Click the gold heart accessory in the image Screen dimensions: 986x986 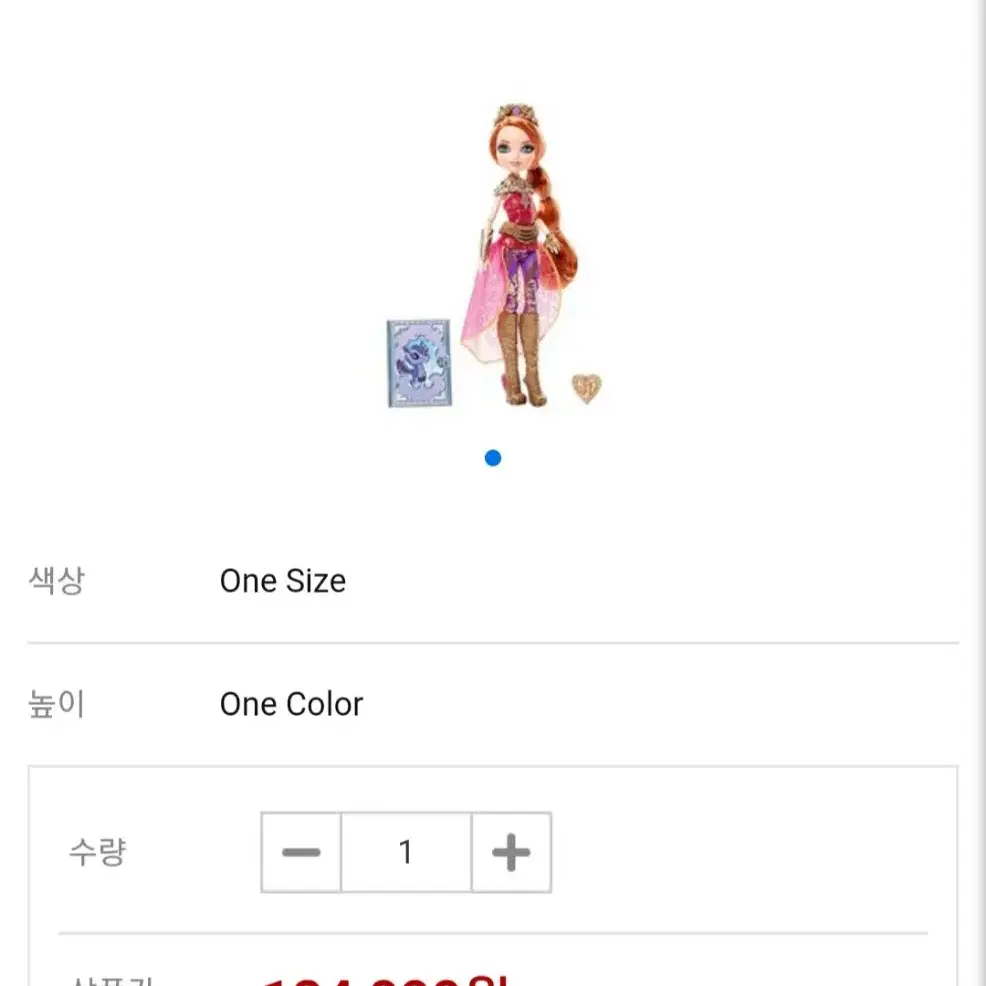[x=586, y=388]
